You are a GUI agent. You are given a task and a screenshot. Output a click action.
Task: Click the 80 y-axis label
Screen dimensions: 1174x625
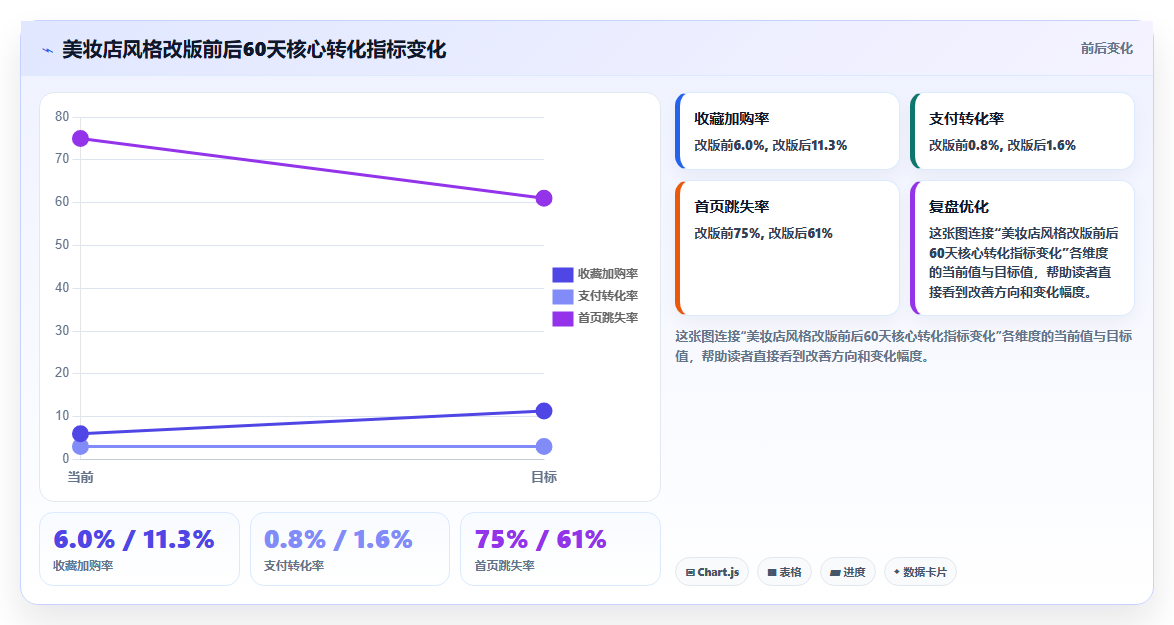[61, 117]
